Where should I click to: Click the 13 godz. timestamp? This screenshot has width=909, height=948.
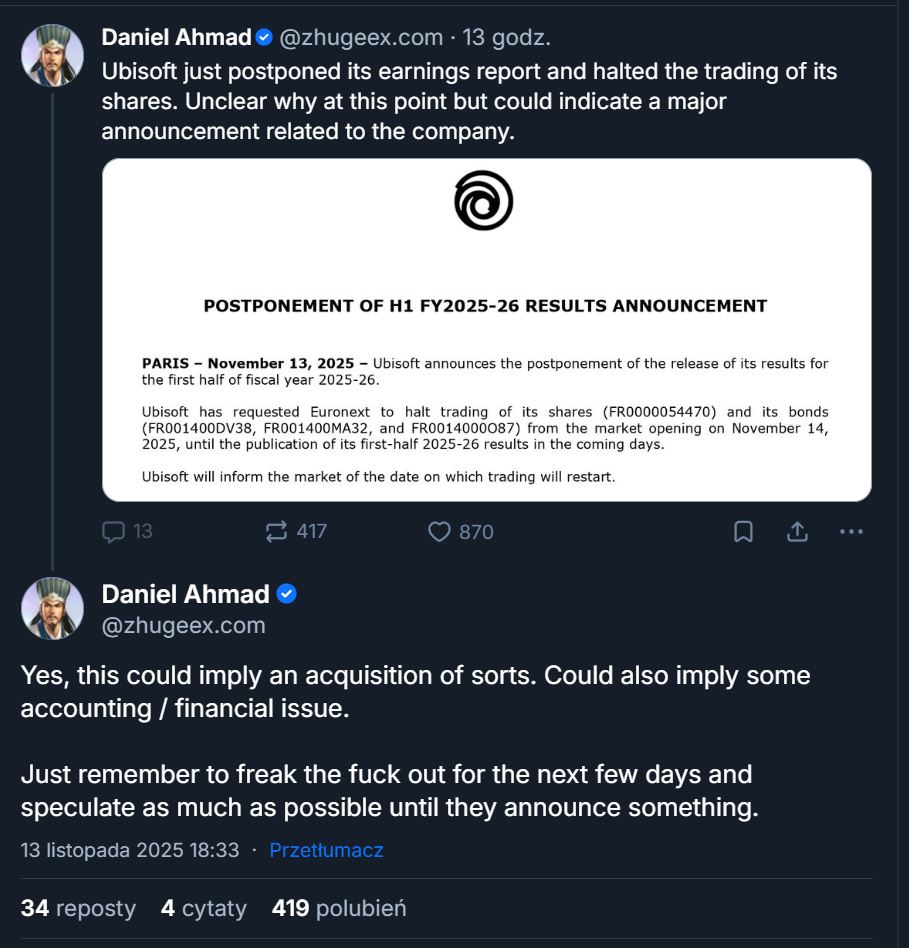506,38
